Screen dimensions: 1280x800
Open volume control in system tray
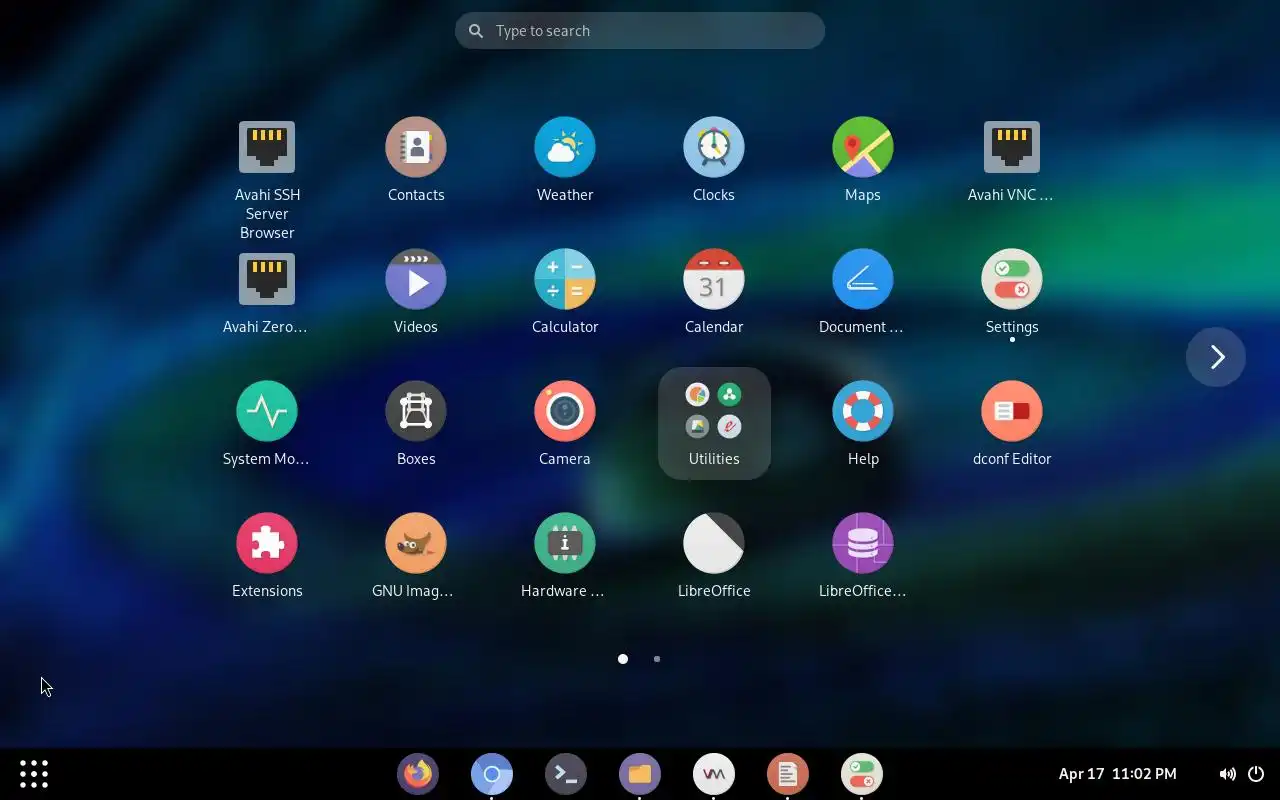tap(1227, 774)
